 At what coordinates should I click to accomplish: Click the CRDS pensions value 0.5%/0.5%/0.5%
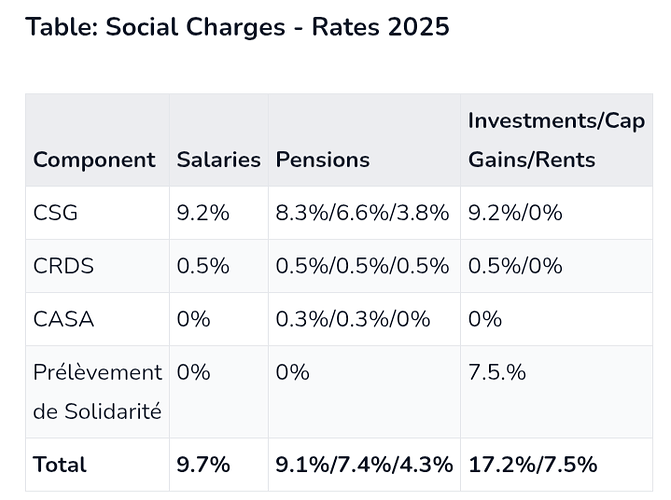tap(362, 266)
